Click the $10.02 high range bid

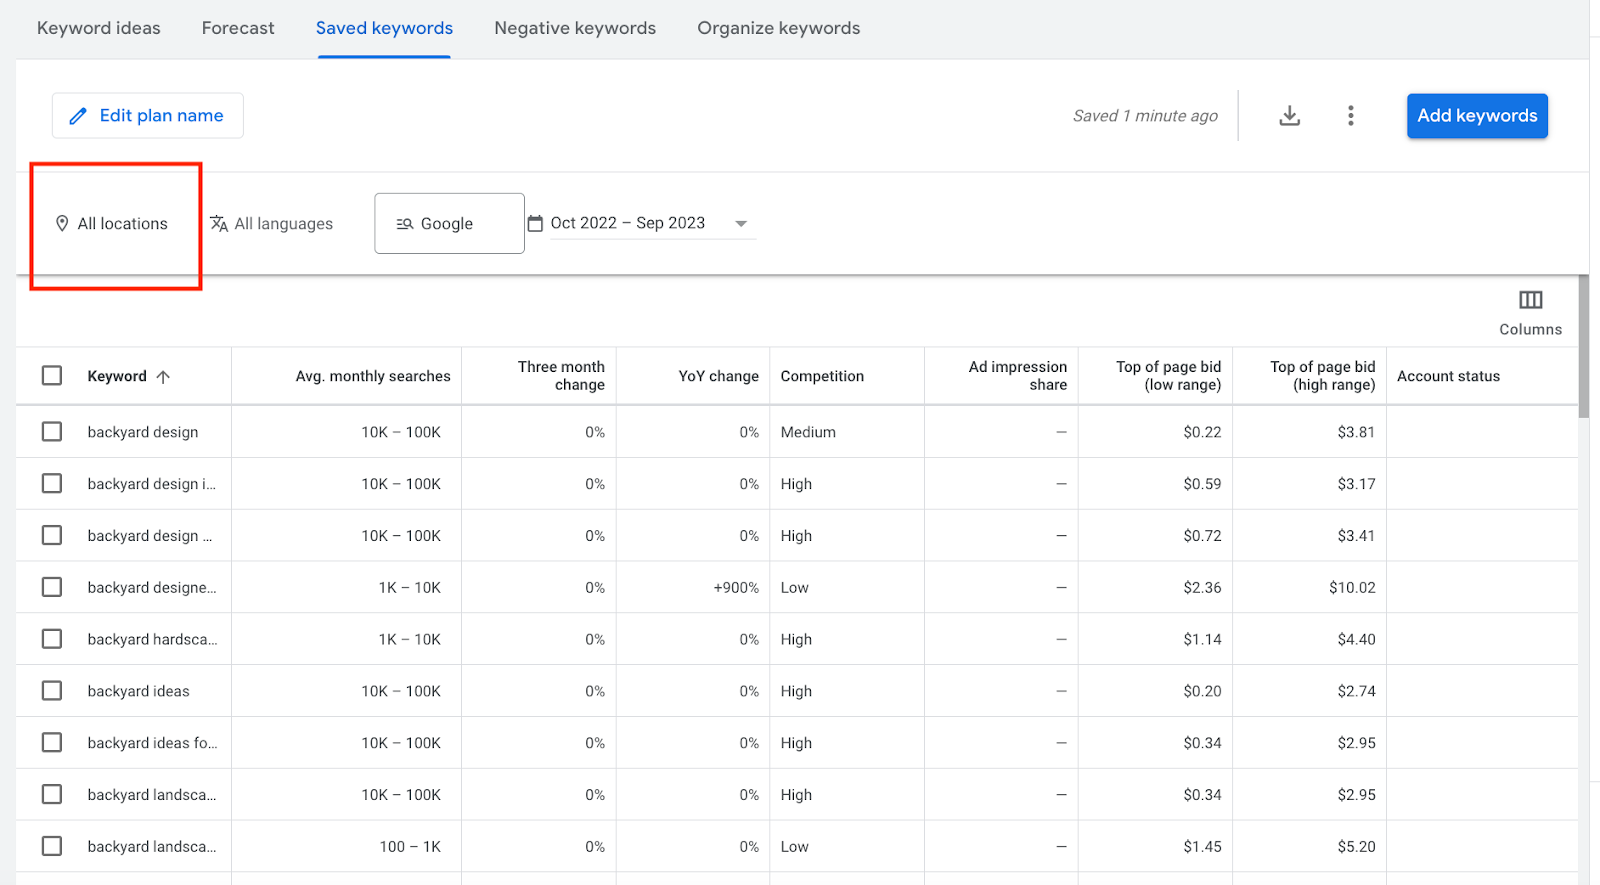point(1352,588)
